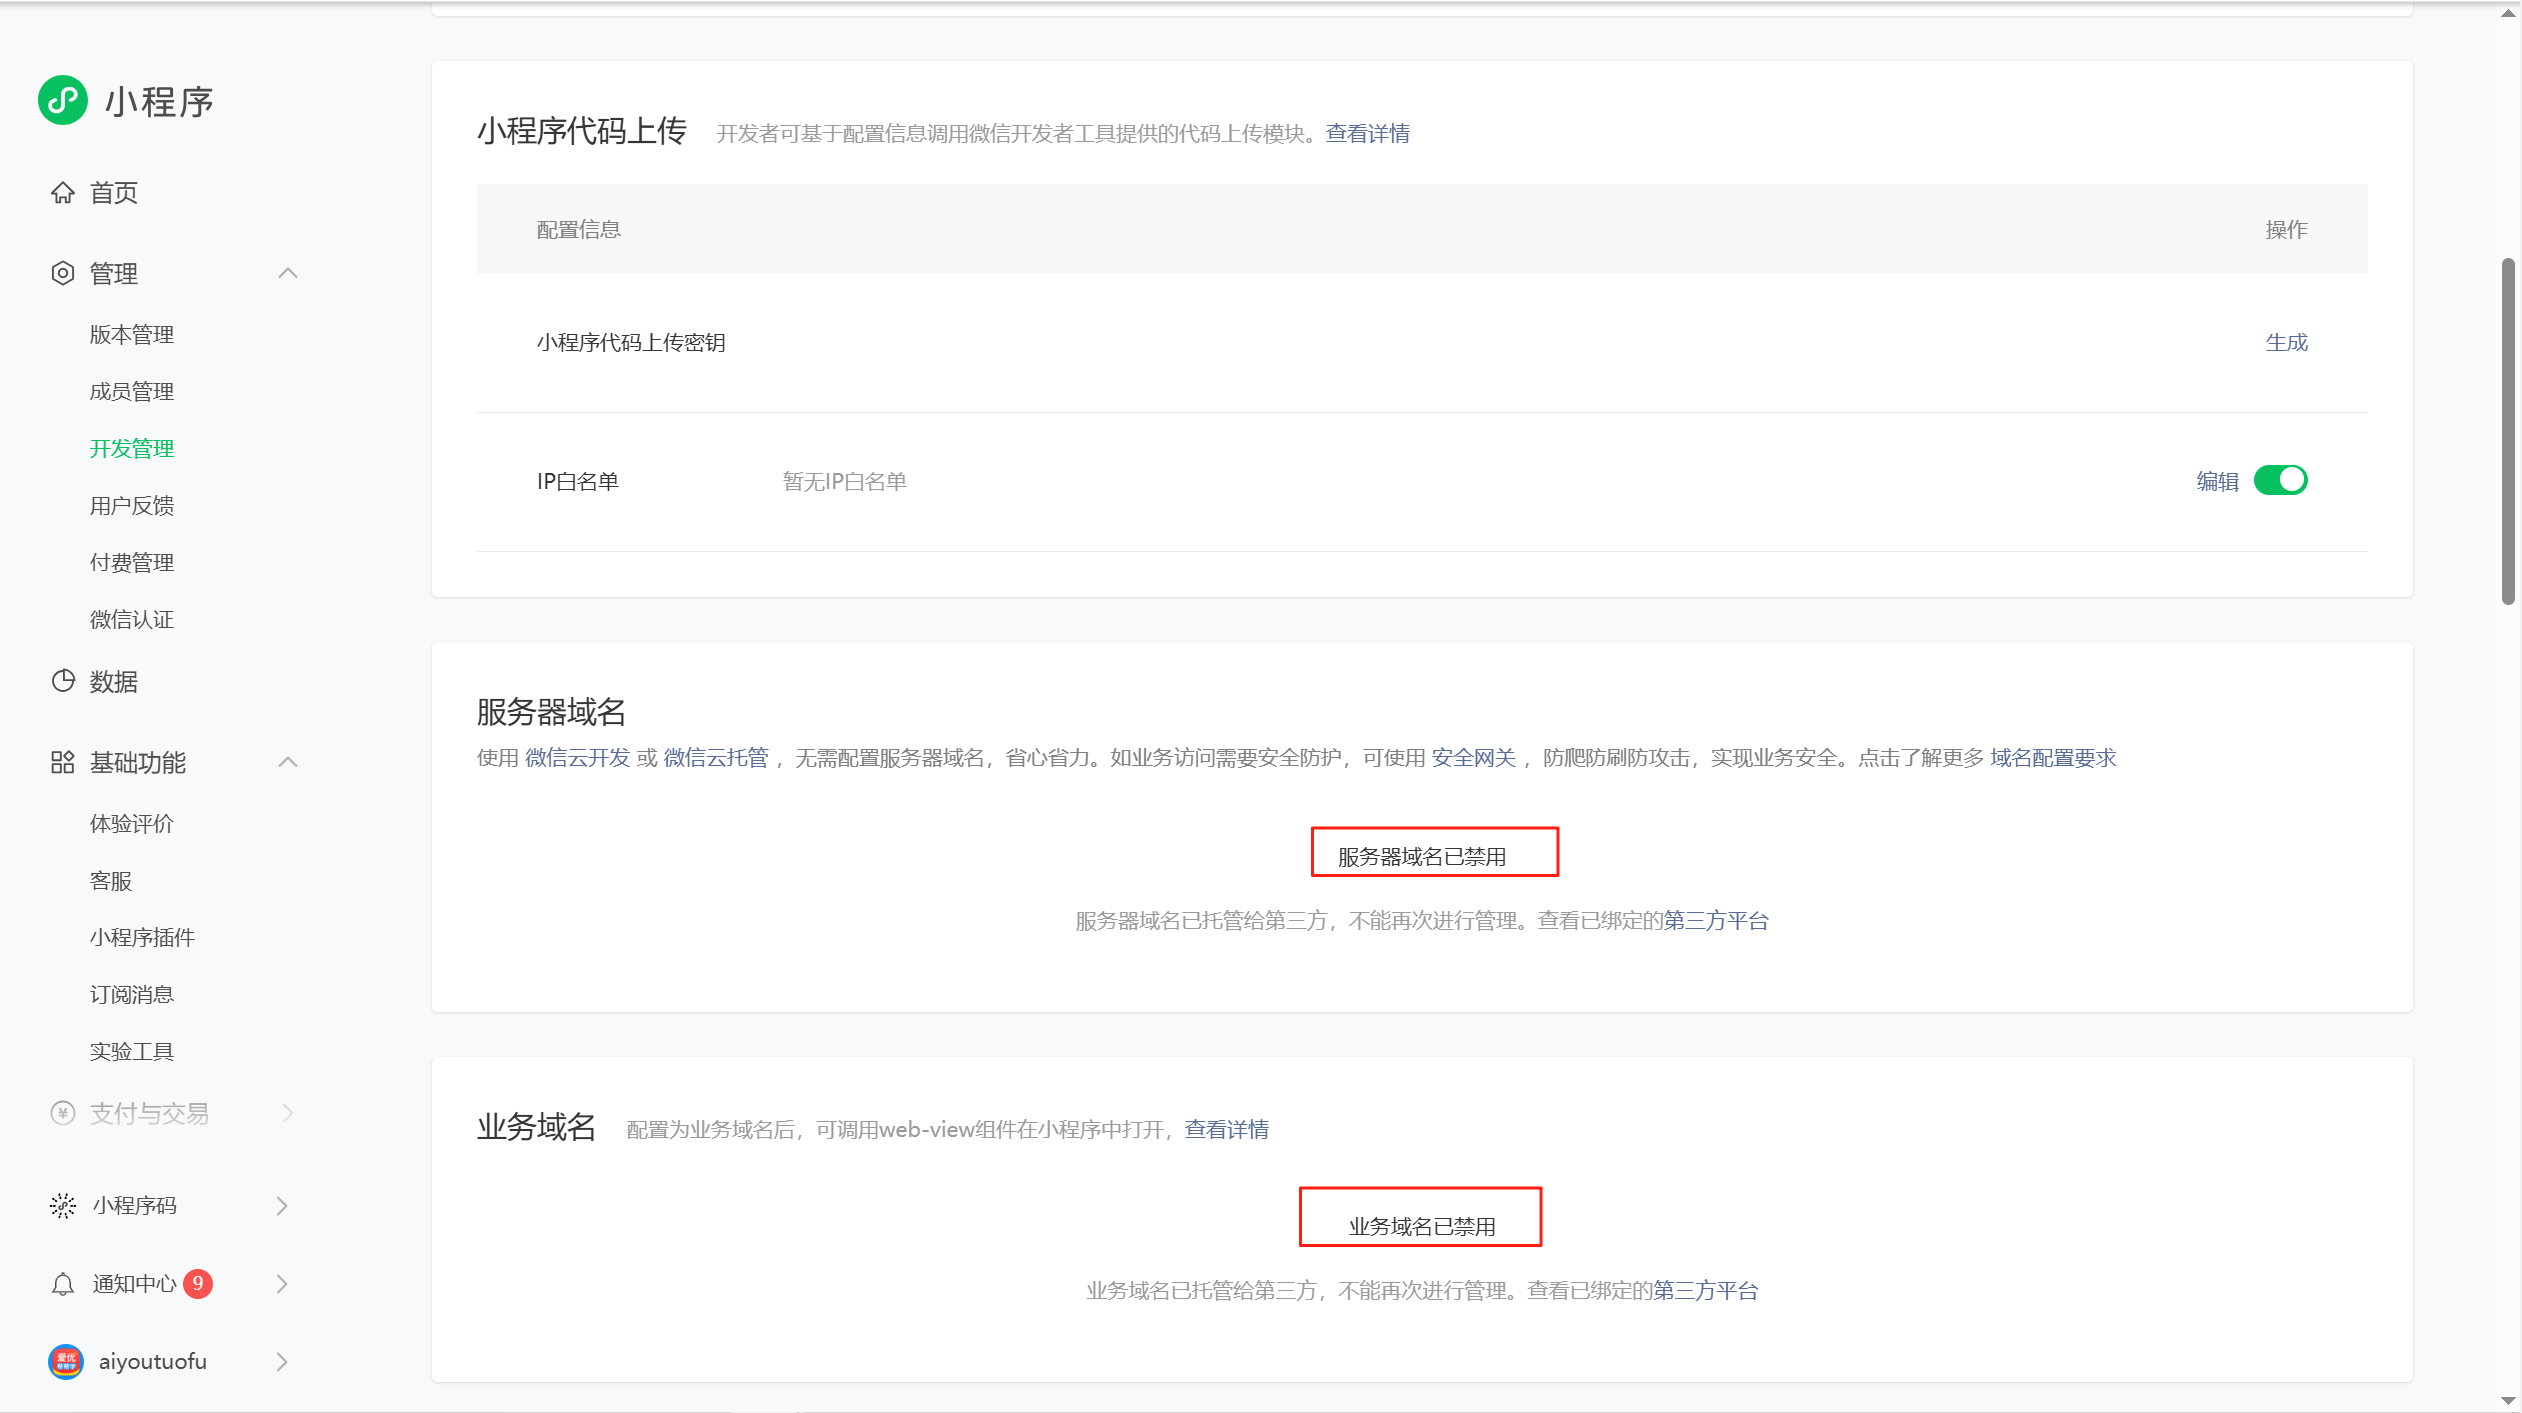
Task: Click the 编辑 link for IP白名单
Action: 2217,481
